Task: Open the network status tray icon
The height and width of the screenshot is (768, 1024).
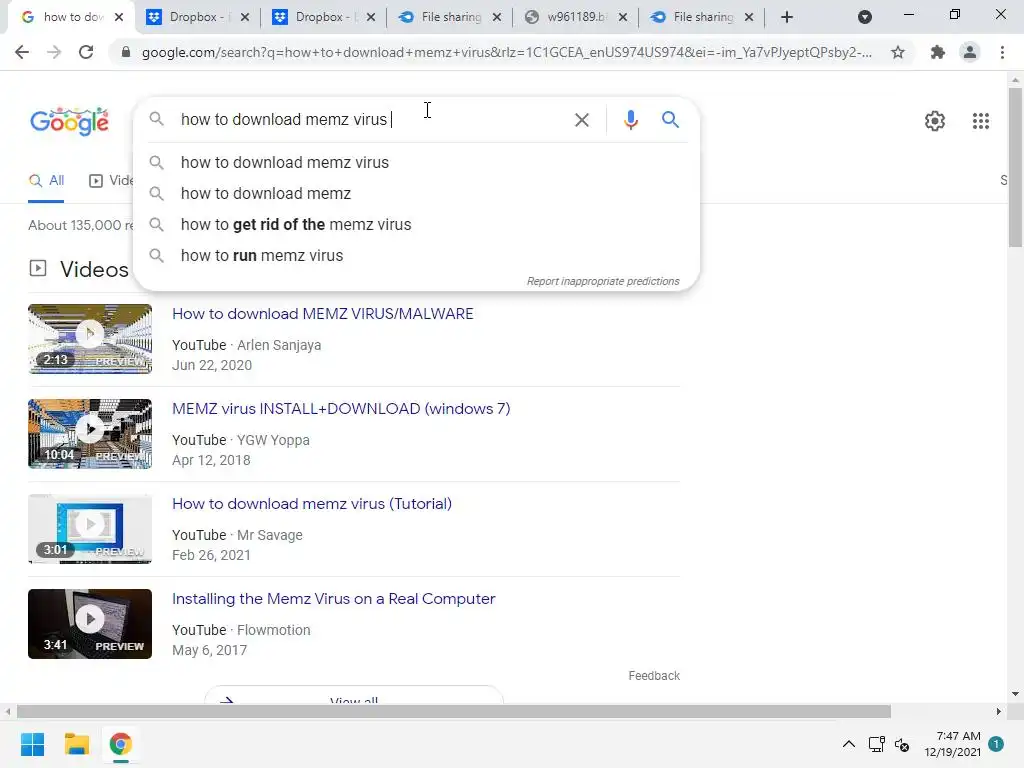Action: (x=876, y=744)
